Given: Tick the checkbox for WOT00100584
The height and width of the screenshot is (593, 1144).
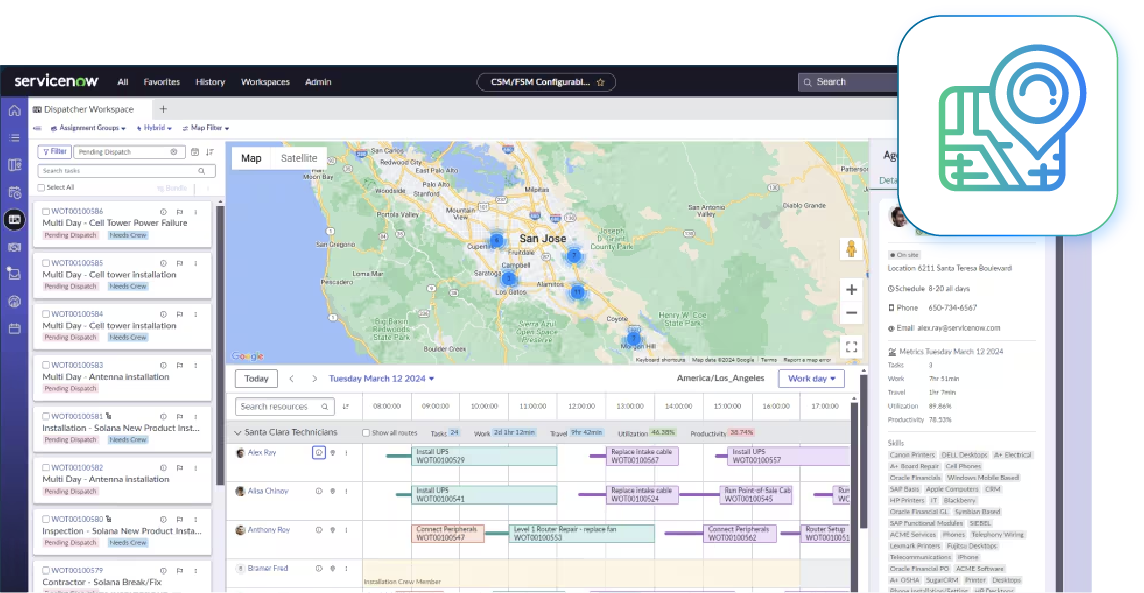Looking at the screenshot, I should pyautogui.click(x=46, y=314).
